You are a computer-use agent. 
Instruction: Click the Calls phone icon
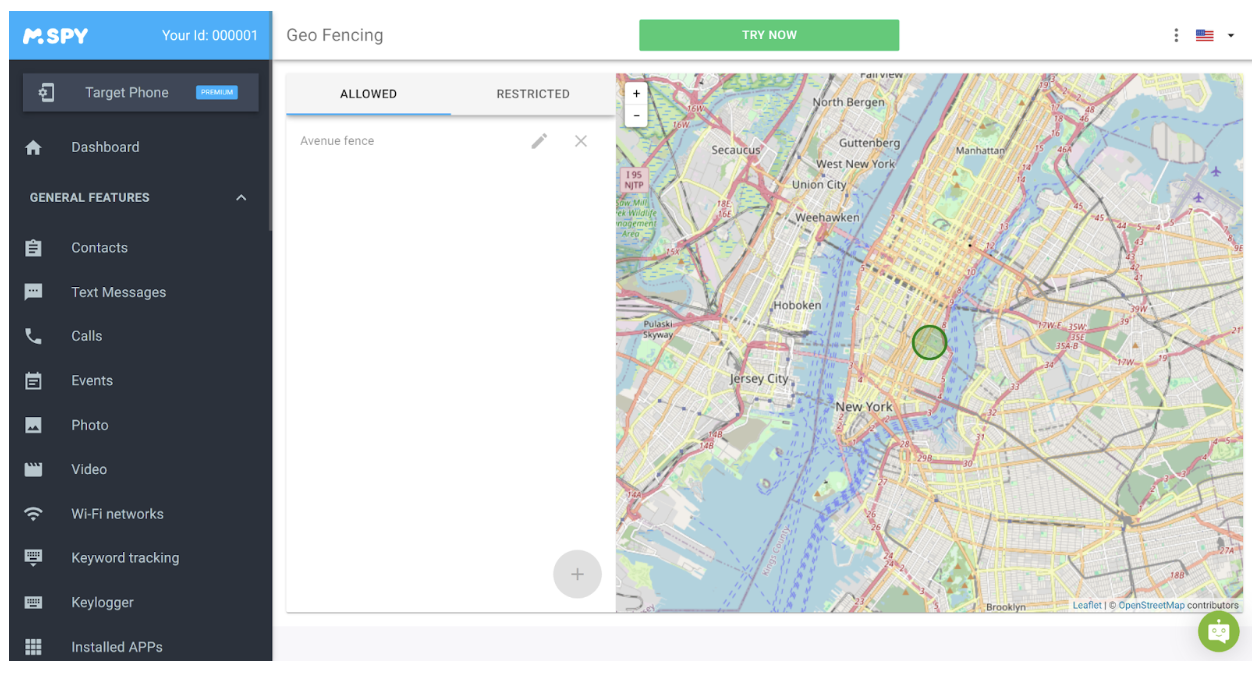coord(33,336)
